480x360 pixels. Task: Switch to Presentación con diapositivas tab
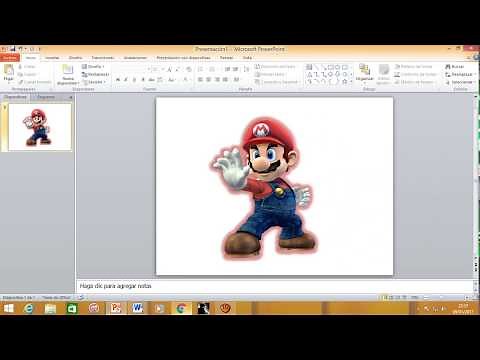[183, 58]
